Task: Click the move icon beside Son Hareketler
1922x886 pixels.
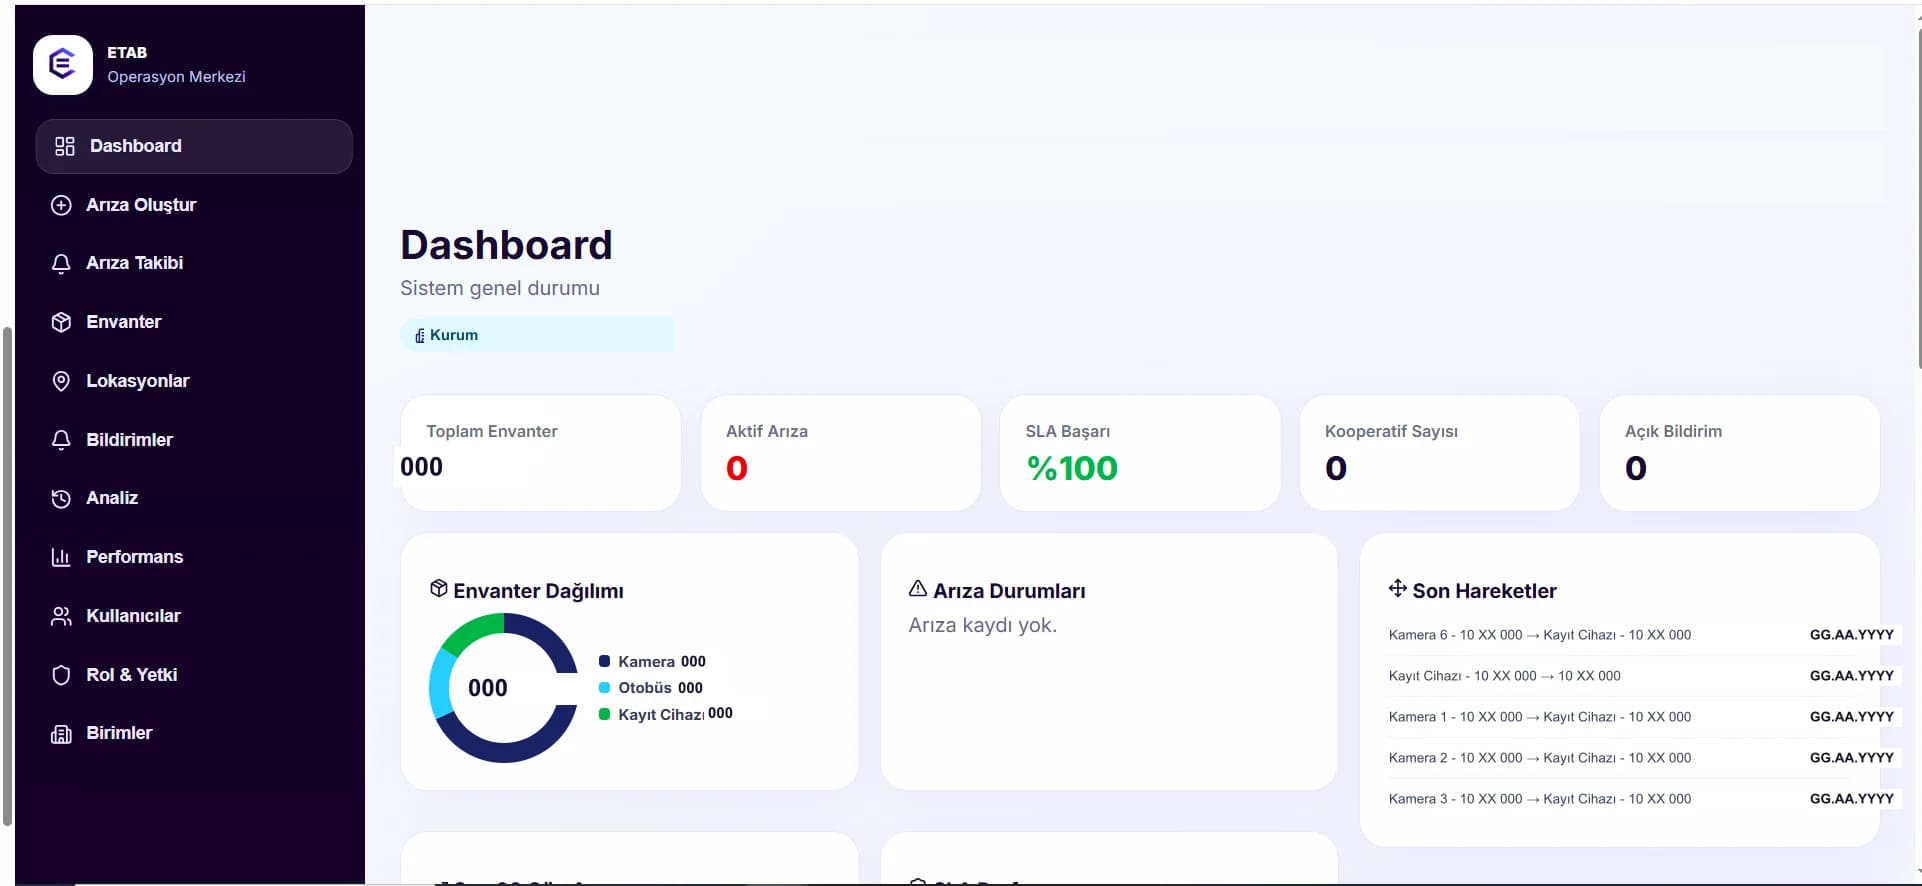Action: coord(1398,588)
